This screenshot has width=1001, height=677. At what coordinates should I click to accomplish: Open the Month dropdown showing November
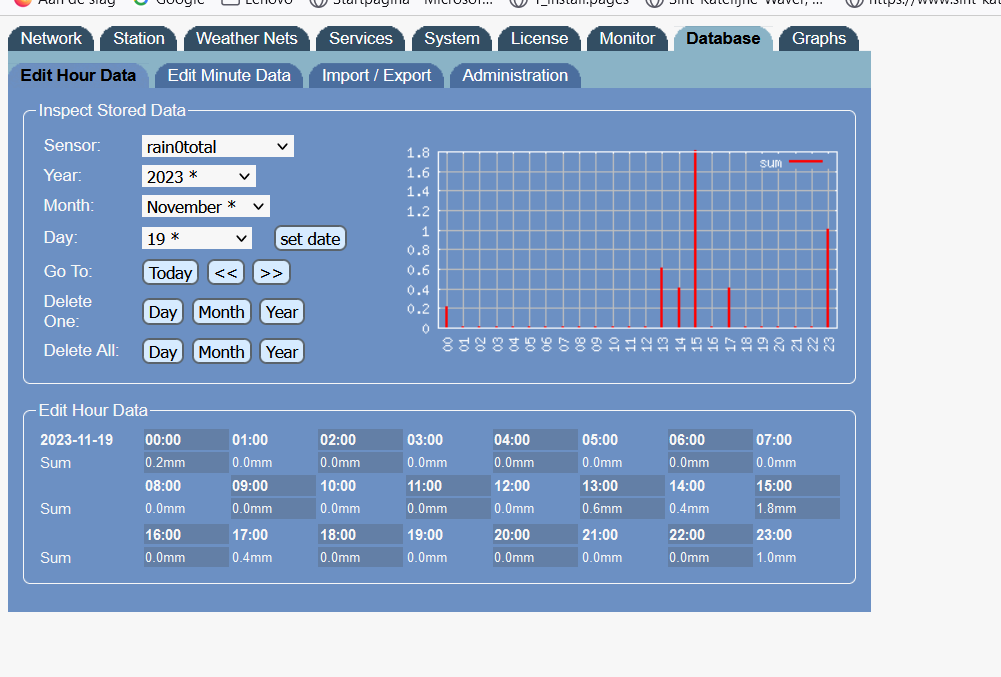[205, 207]
